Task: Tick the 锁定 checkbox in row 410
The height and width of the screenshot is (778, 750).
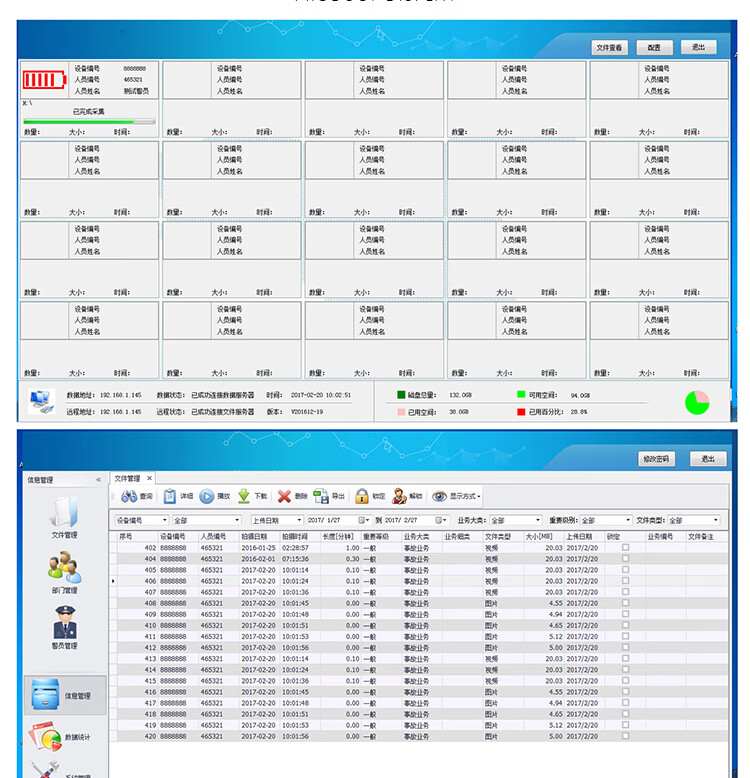Action: 625,625
